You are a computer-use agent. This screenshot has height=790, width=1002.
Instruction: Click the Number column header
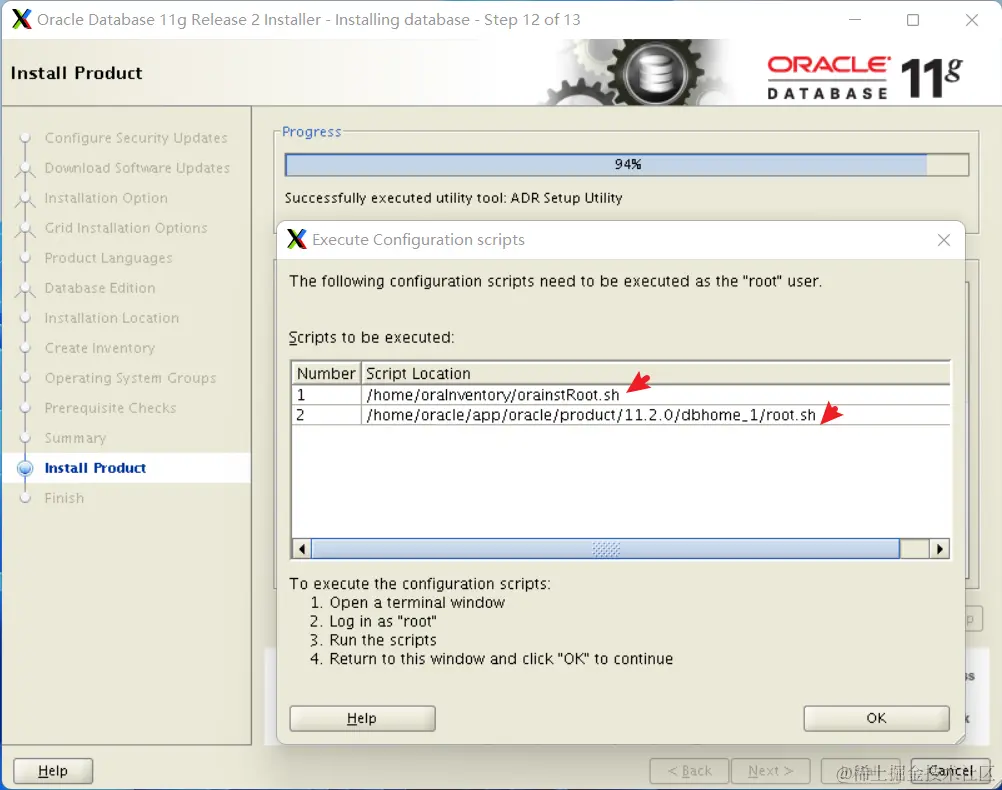coord(327,374)
